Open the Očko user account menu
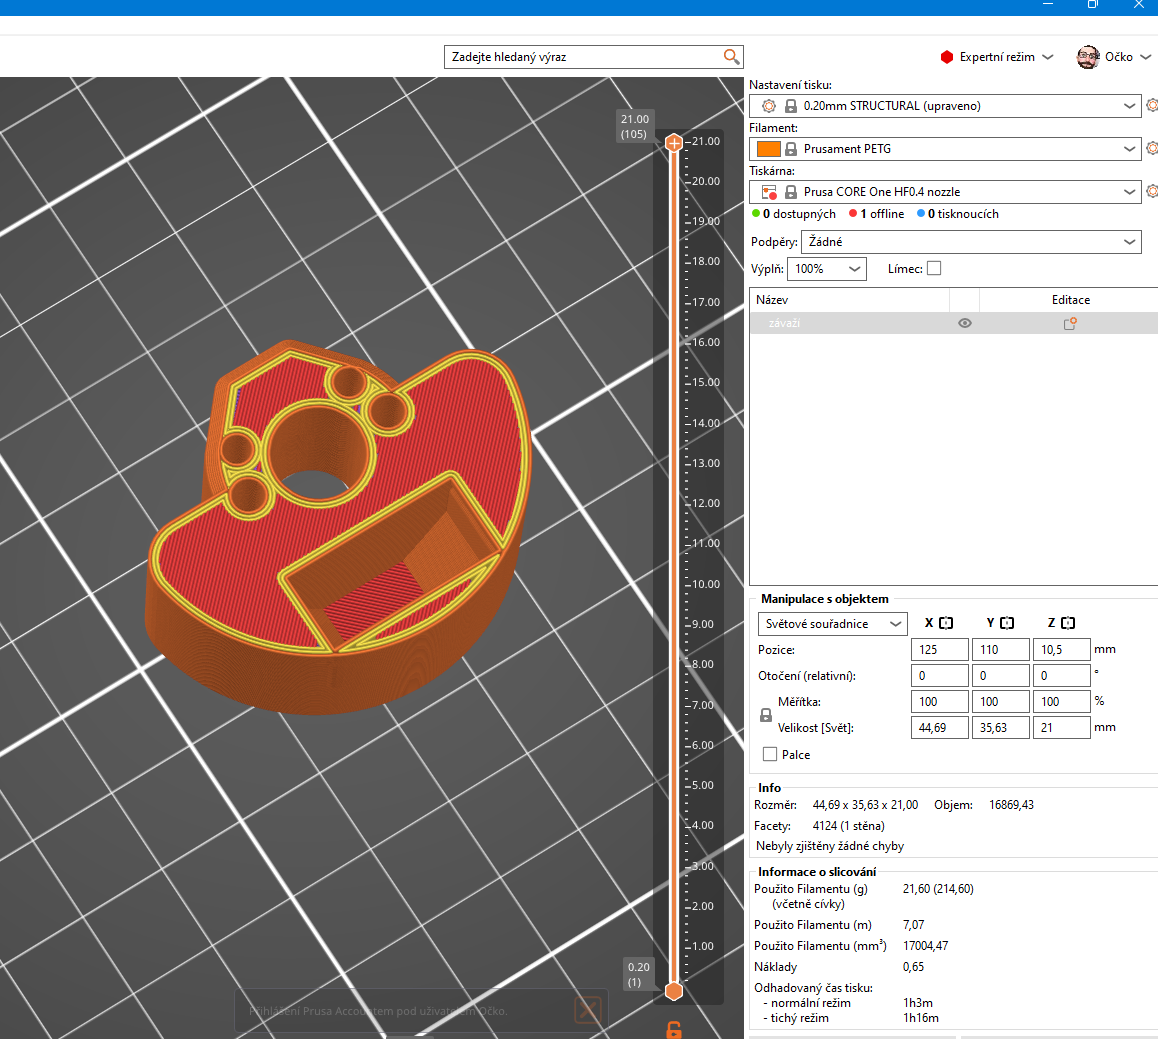This screenshot has width=1158, height=1039. [1114, 57]
